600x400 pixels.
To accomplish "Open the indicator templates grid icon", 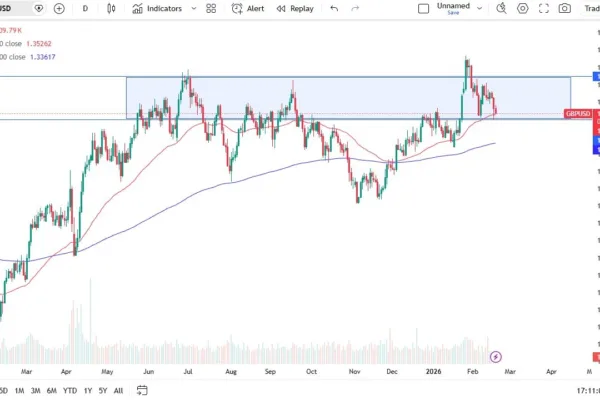I will click(x=211, y=8).
